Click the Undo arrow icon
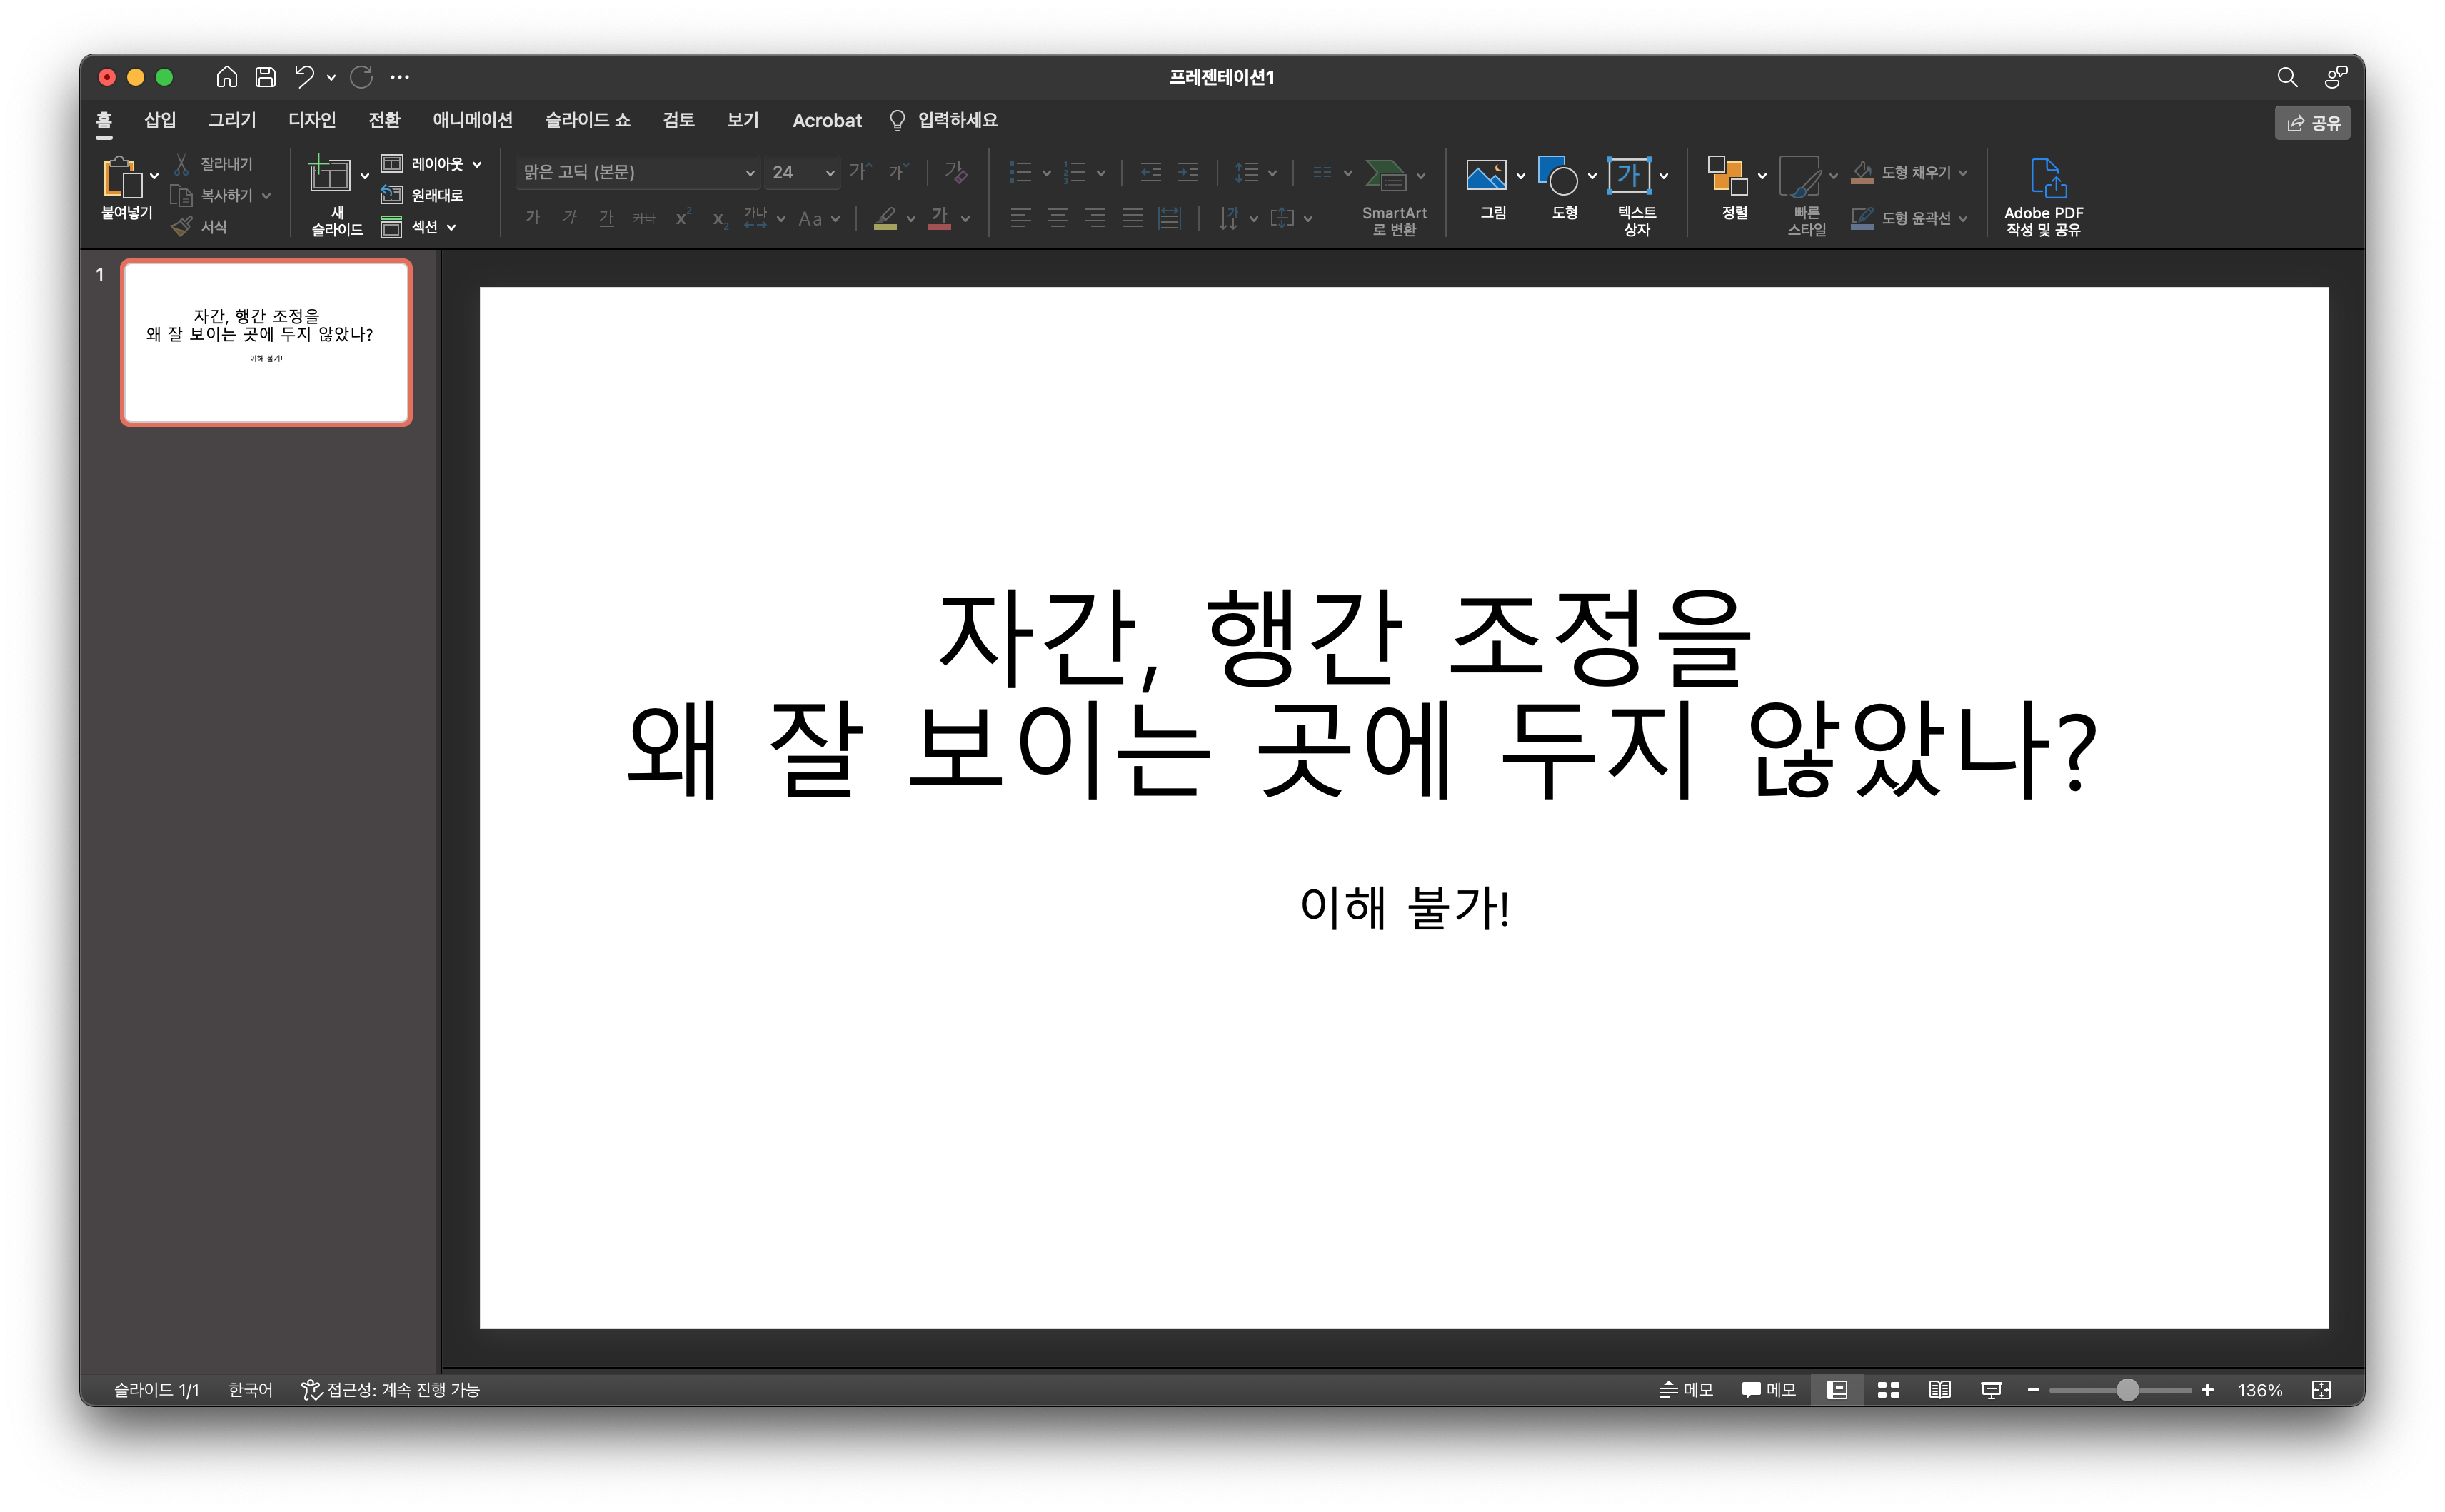Viewport: 2445px width, 1512px height. 304,77
